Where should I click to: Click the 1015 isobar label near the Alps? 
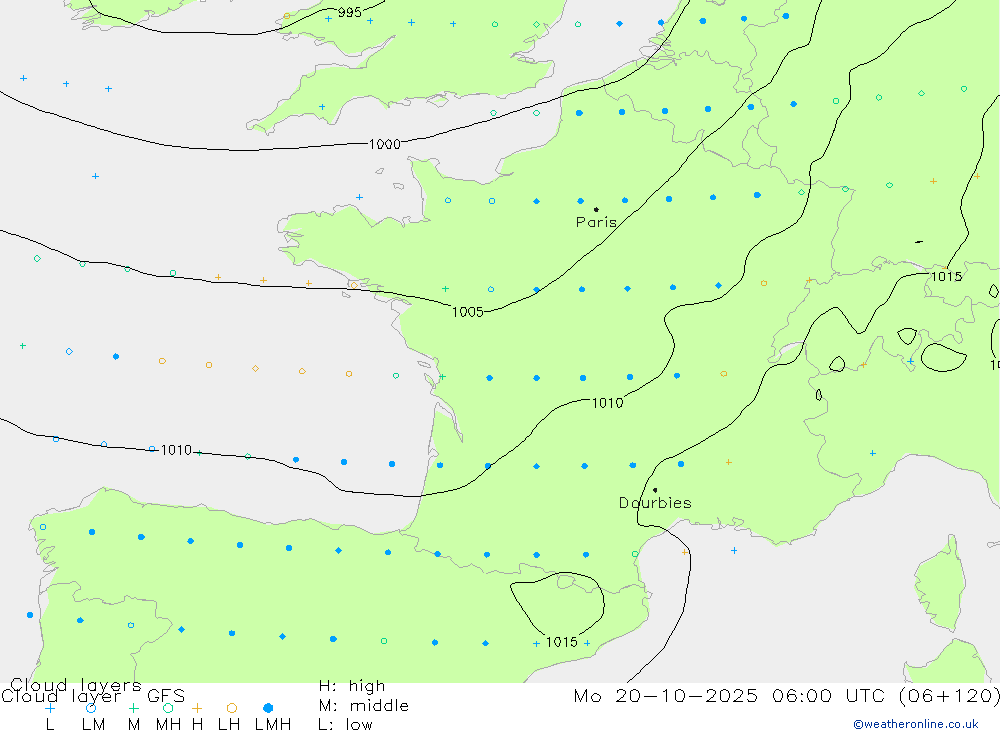(946, 277)
